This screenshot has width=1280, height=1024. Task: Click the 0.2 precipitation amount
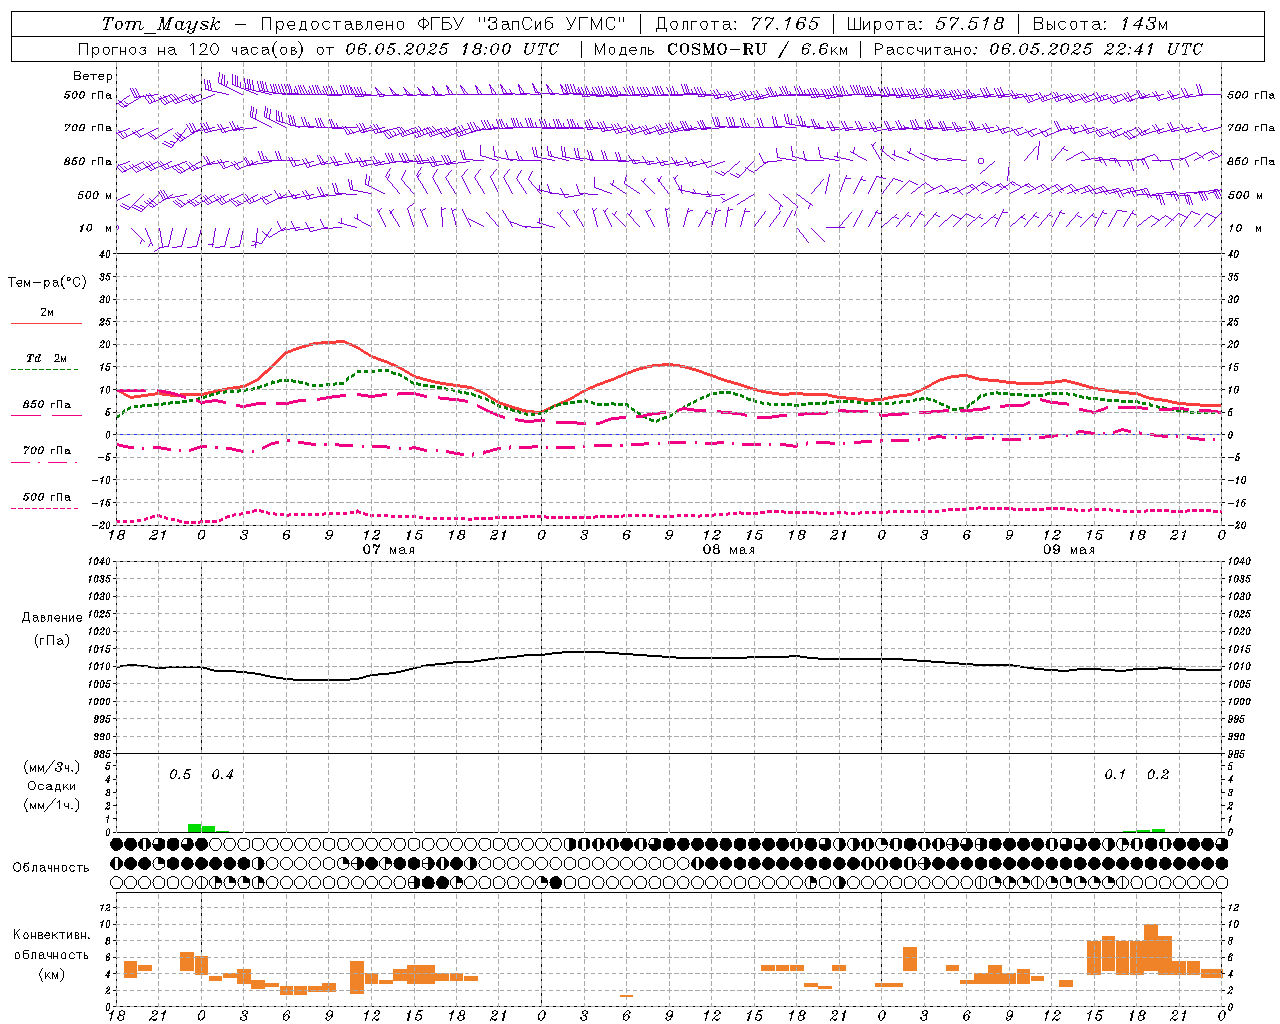(1158, 775)
